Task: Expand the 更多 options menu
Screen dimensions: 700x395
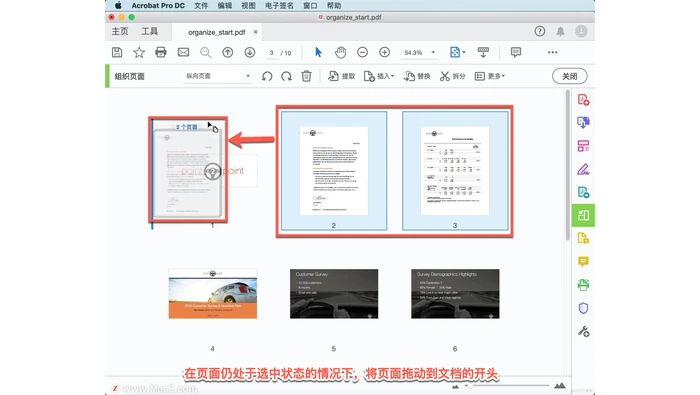Action: [x=490, y=76]
